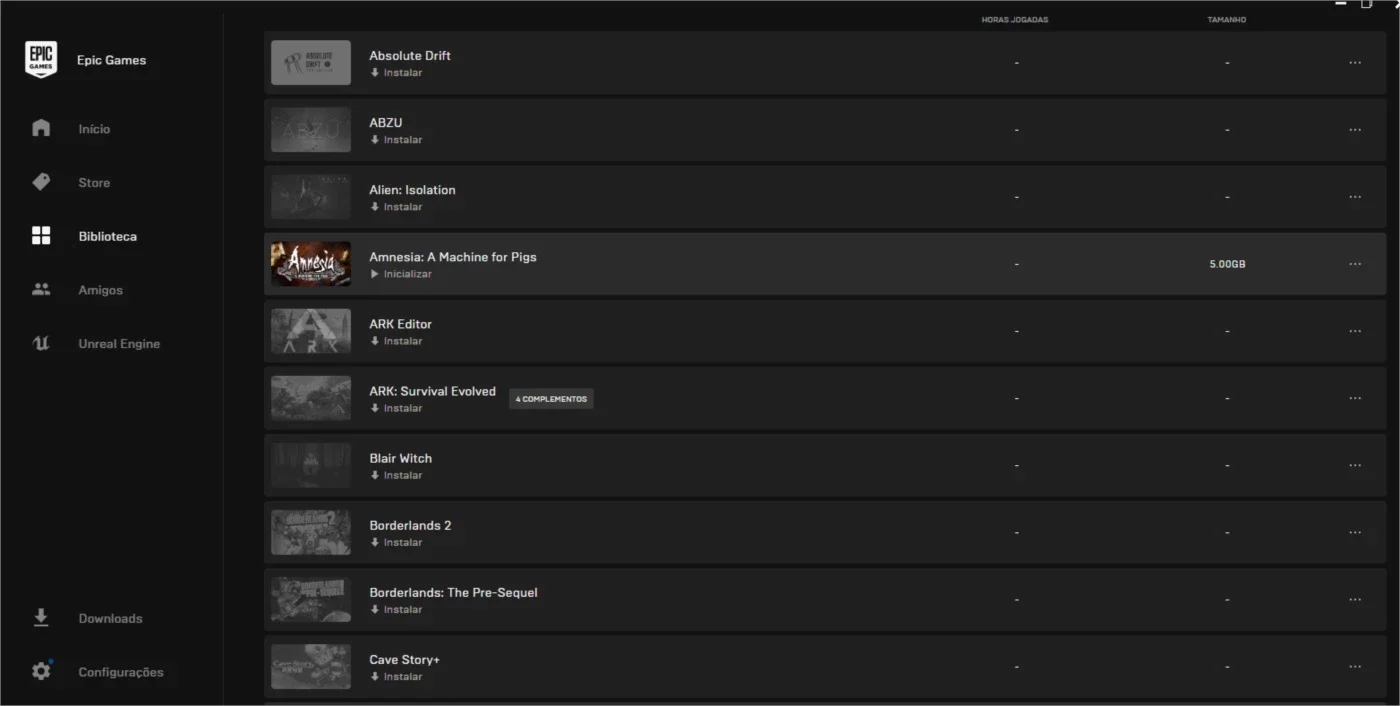Install ABZU via Instalar link
Viewport: 1400px width, 706px height.
pyautogui.click(x=396, y=140)
